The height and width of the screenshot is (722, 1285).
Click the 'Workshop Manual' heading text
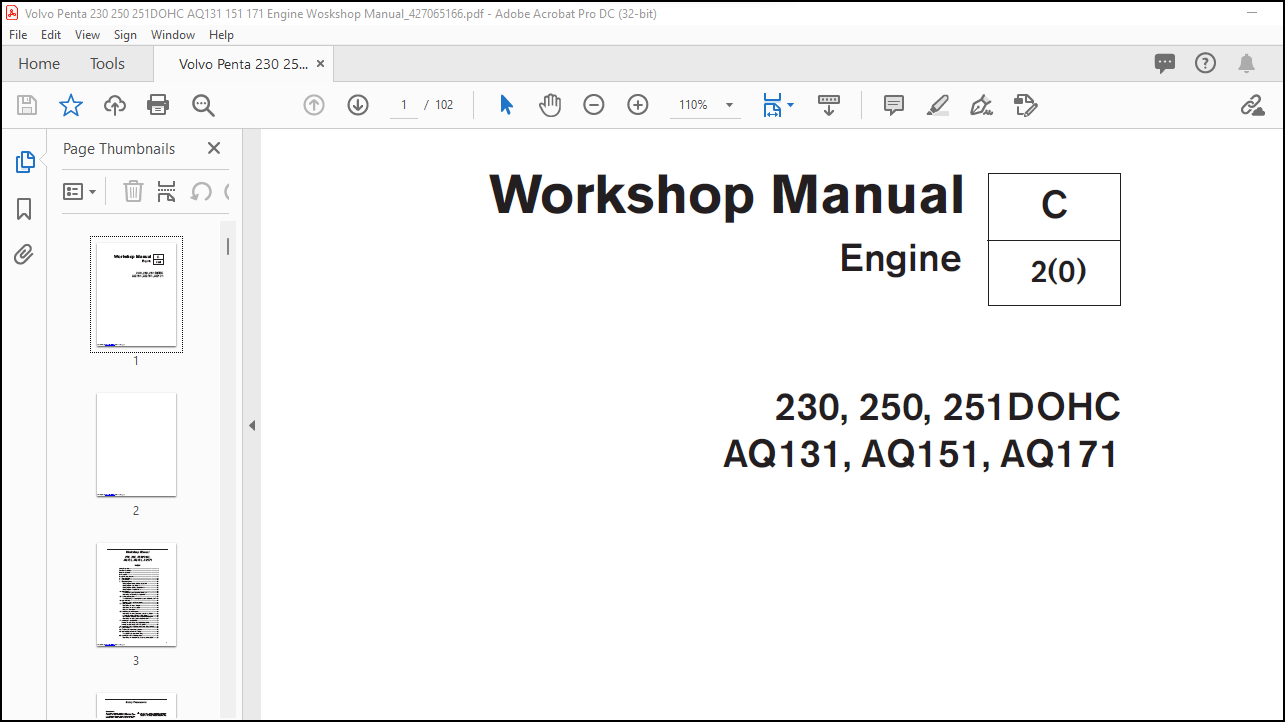click(727, 195)
